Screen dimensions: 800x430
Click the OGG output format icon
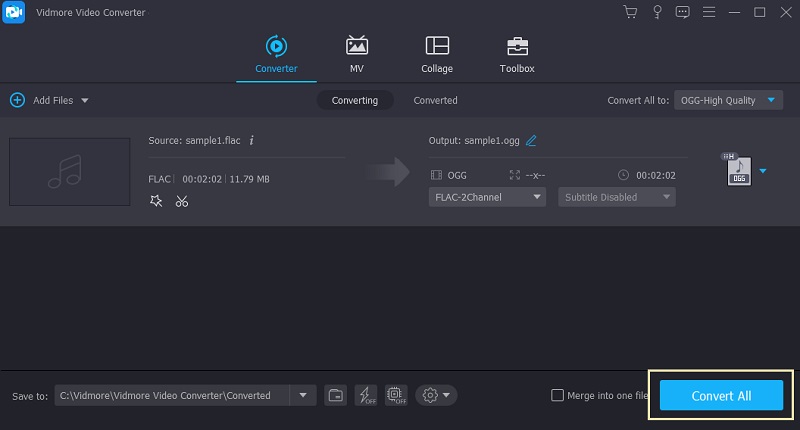click(x=738, y=170)
